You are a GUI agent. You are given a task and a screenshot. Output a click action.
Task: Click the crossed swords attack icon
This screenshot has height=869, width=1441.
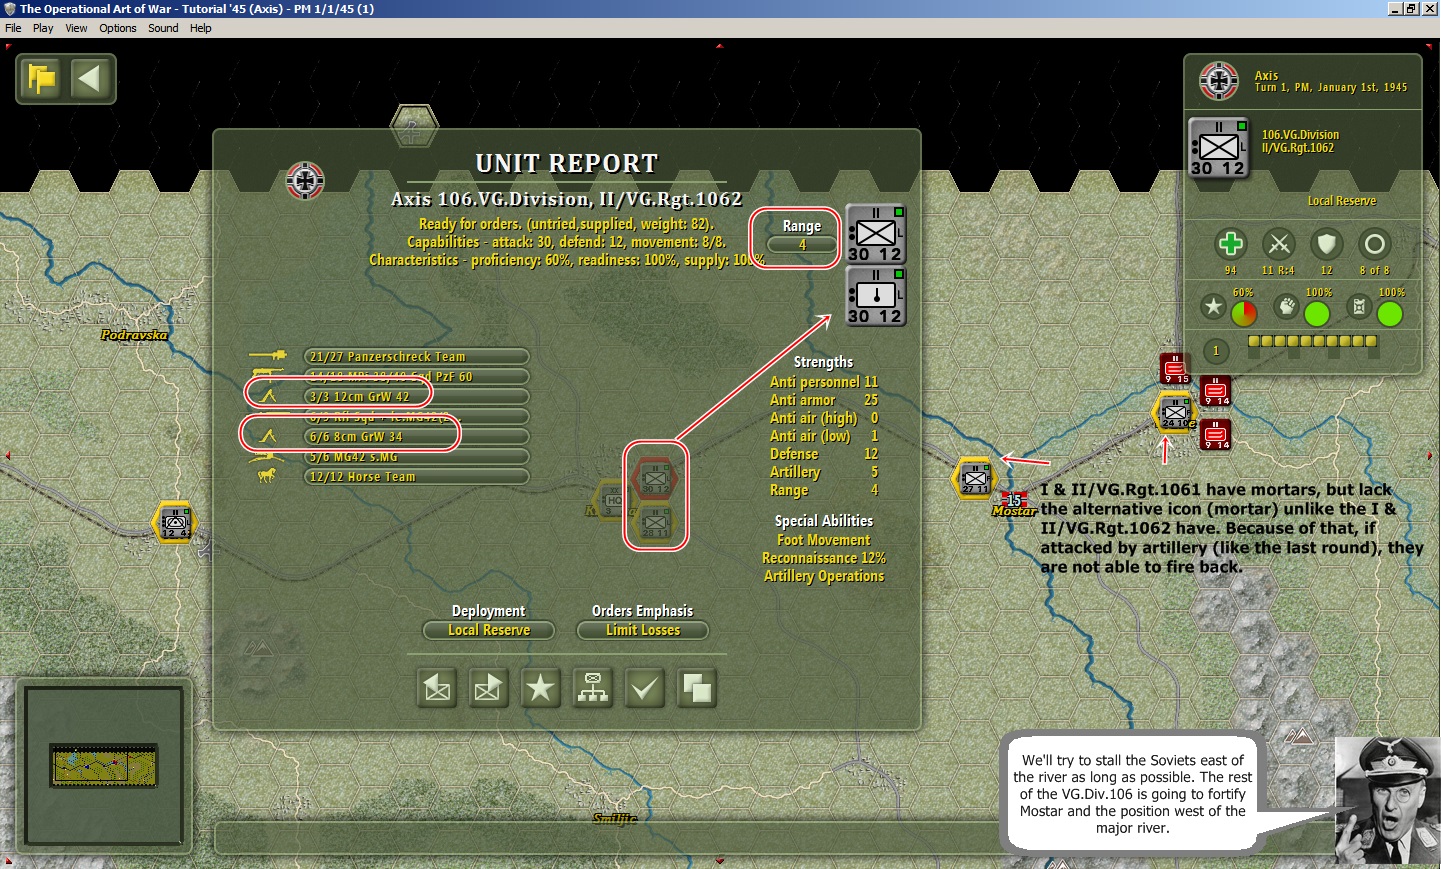pyautogui.click(x=1279, y=244)
